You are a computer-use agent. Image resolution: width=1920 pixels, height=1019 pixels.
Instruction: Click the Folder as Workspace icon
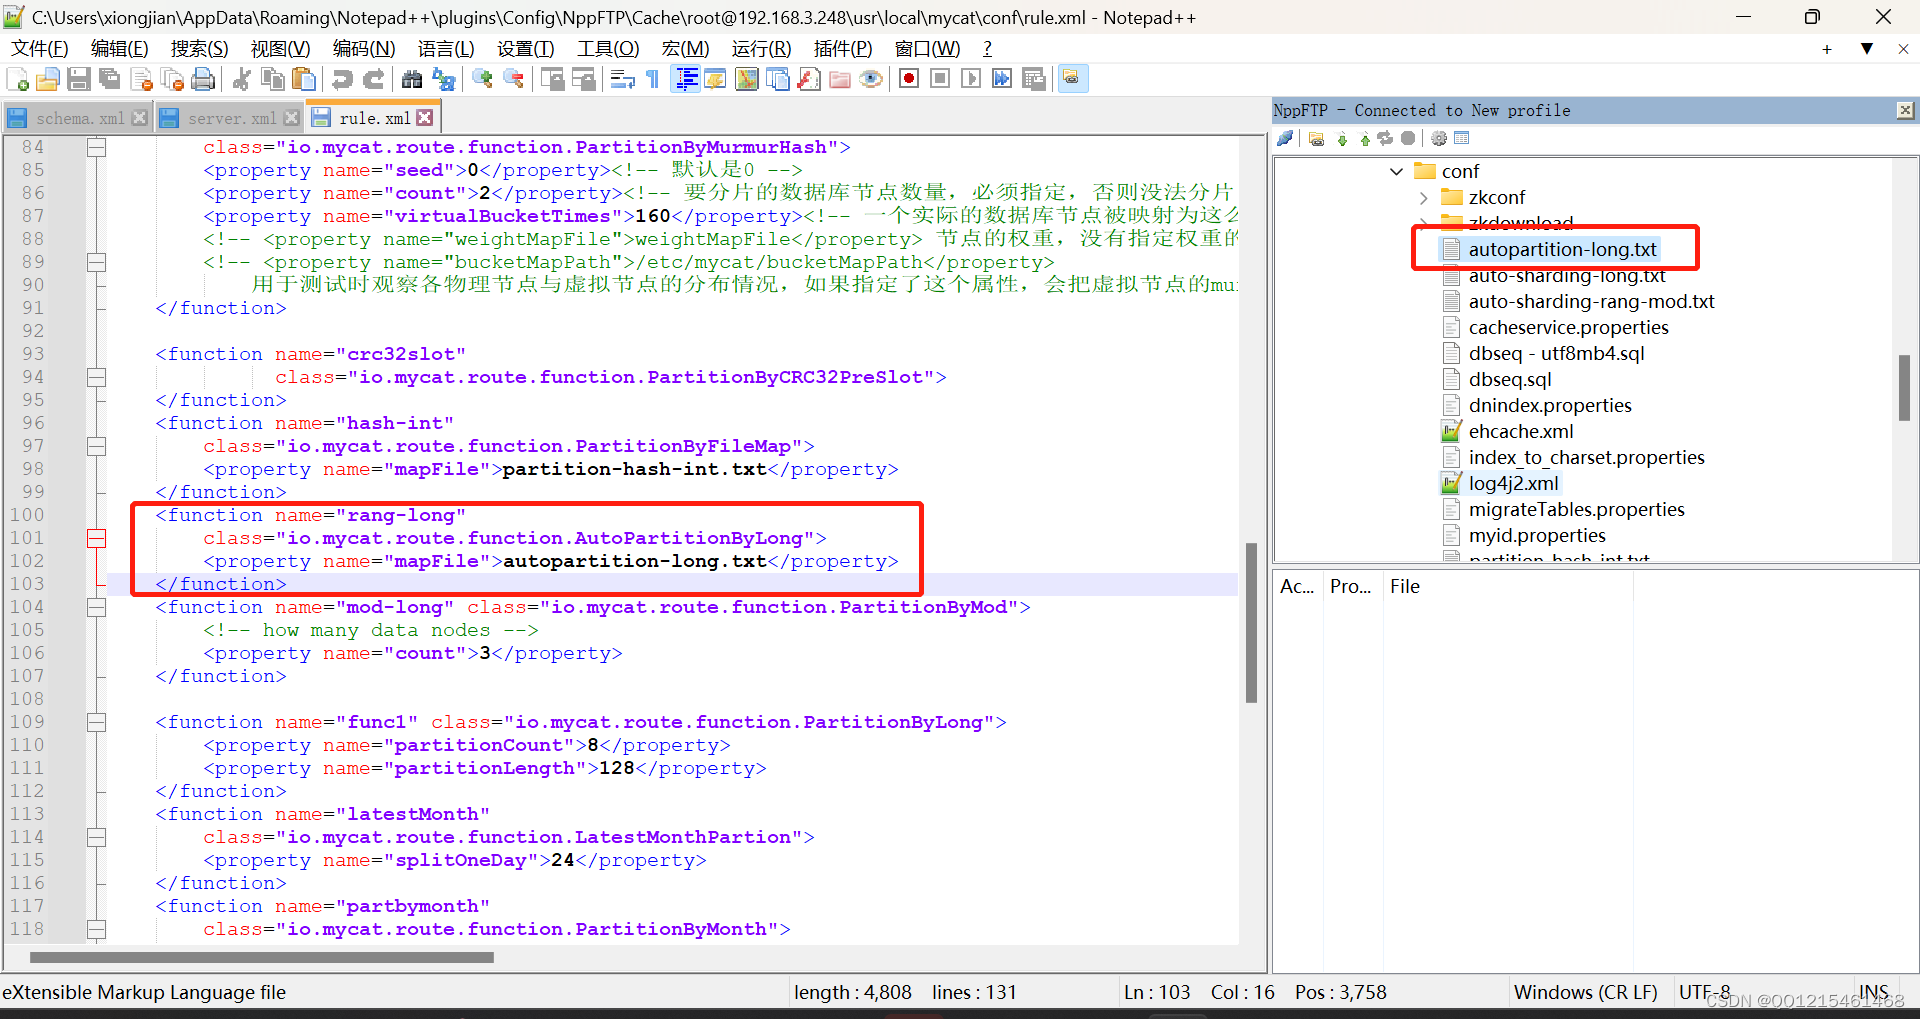click(x=839, y=80)
